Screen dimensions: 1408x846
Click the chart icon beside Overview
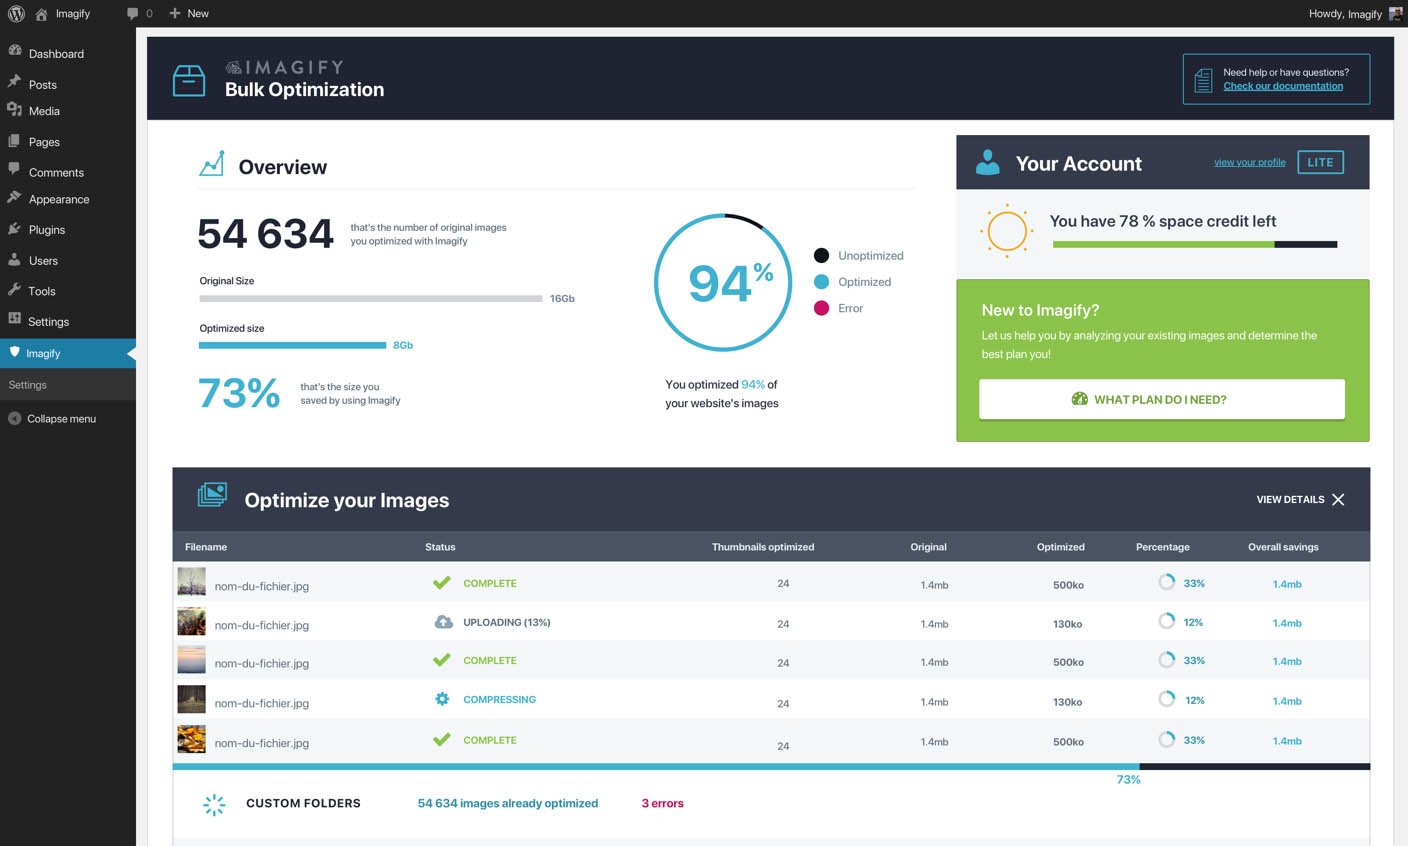pyautogui.click(x=211, y=162)
